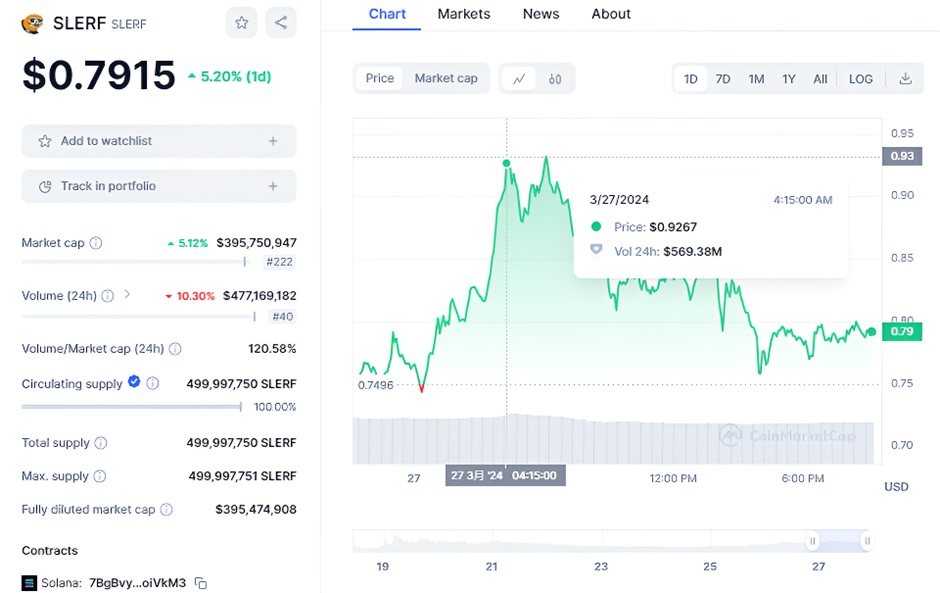This screenshot has width=940, height=593.
Task: Click Track in portfolio button
Action: click(159, 186)
